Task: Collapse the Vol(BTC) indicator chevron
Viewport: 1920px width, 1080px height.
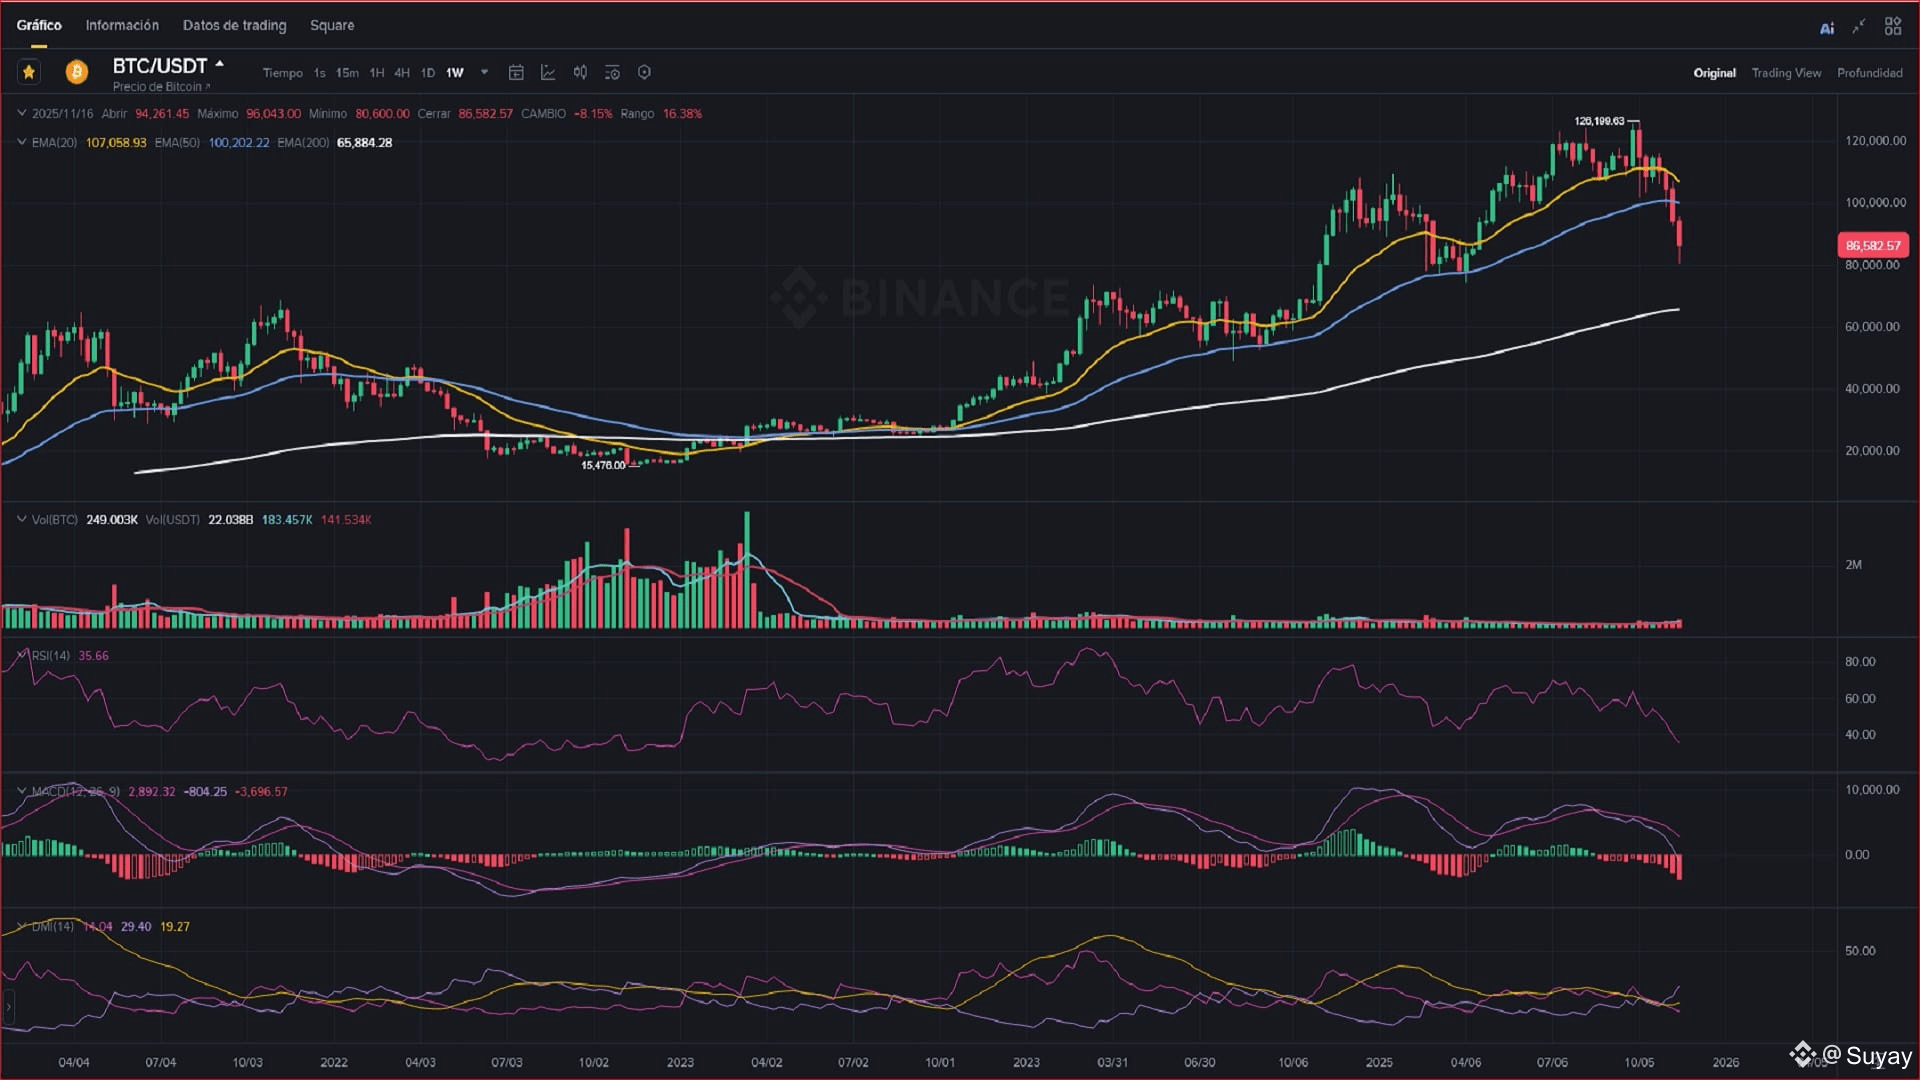Action: pyautogui.click(x=22, y=519)
